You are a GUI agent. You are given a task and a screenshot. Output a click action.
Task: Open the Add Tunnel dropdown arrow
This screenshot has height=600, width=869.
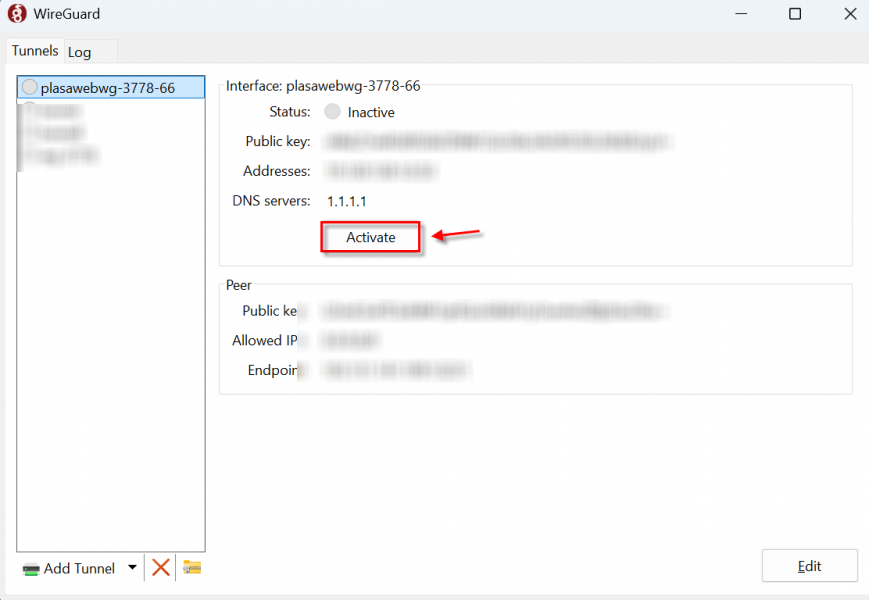tap(132, 567)
